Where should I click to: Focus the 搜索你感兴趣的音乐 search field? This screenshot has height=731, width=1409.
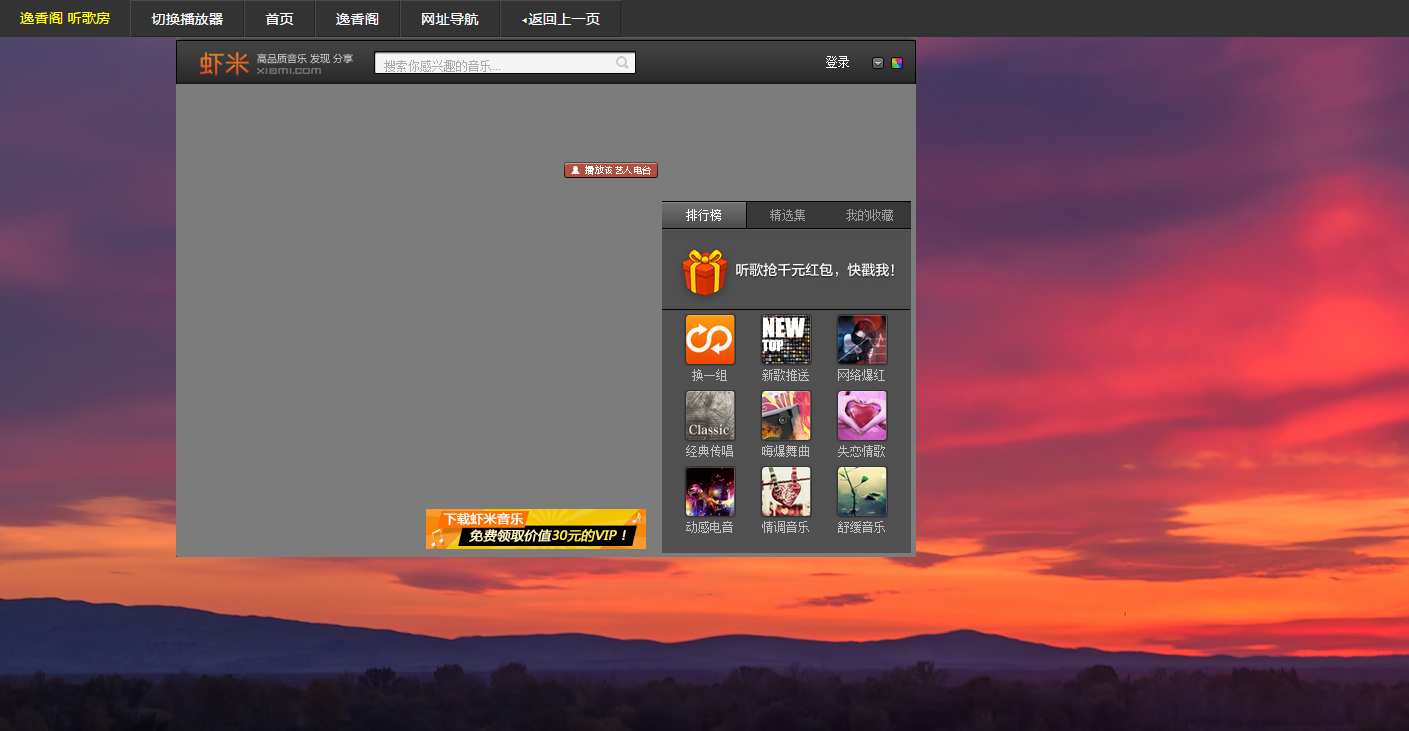click(x=495, y=64)
